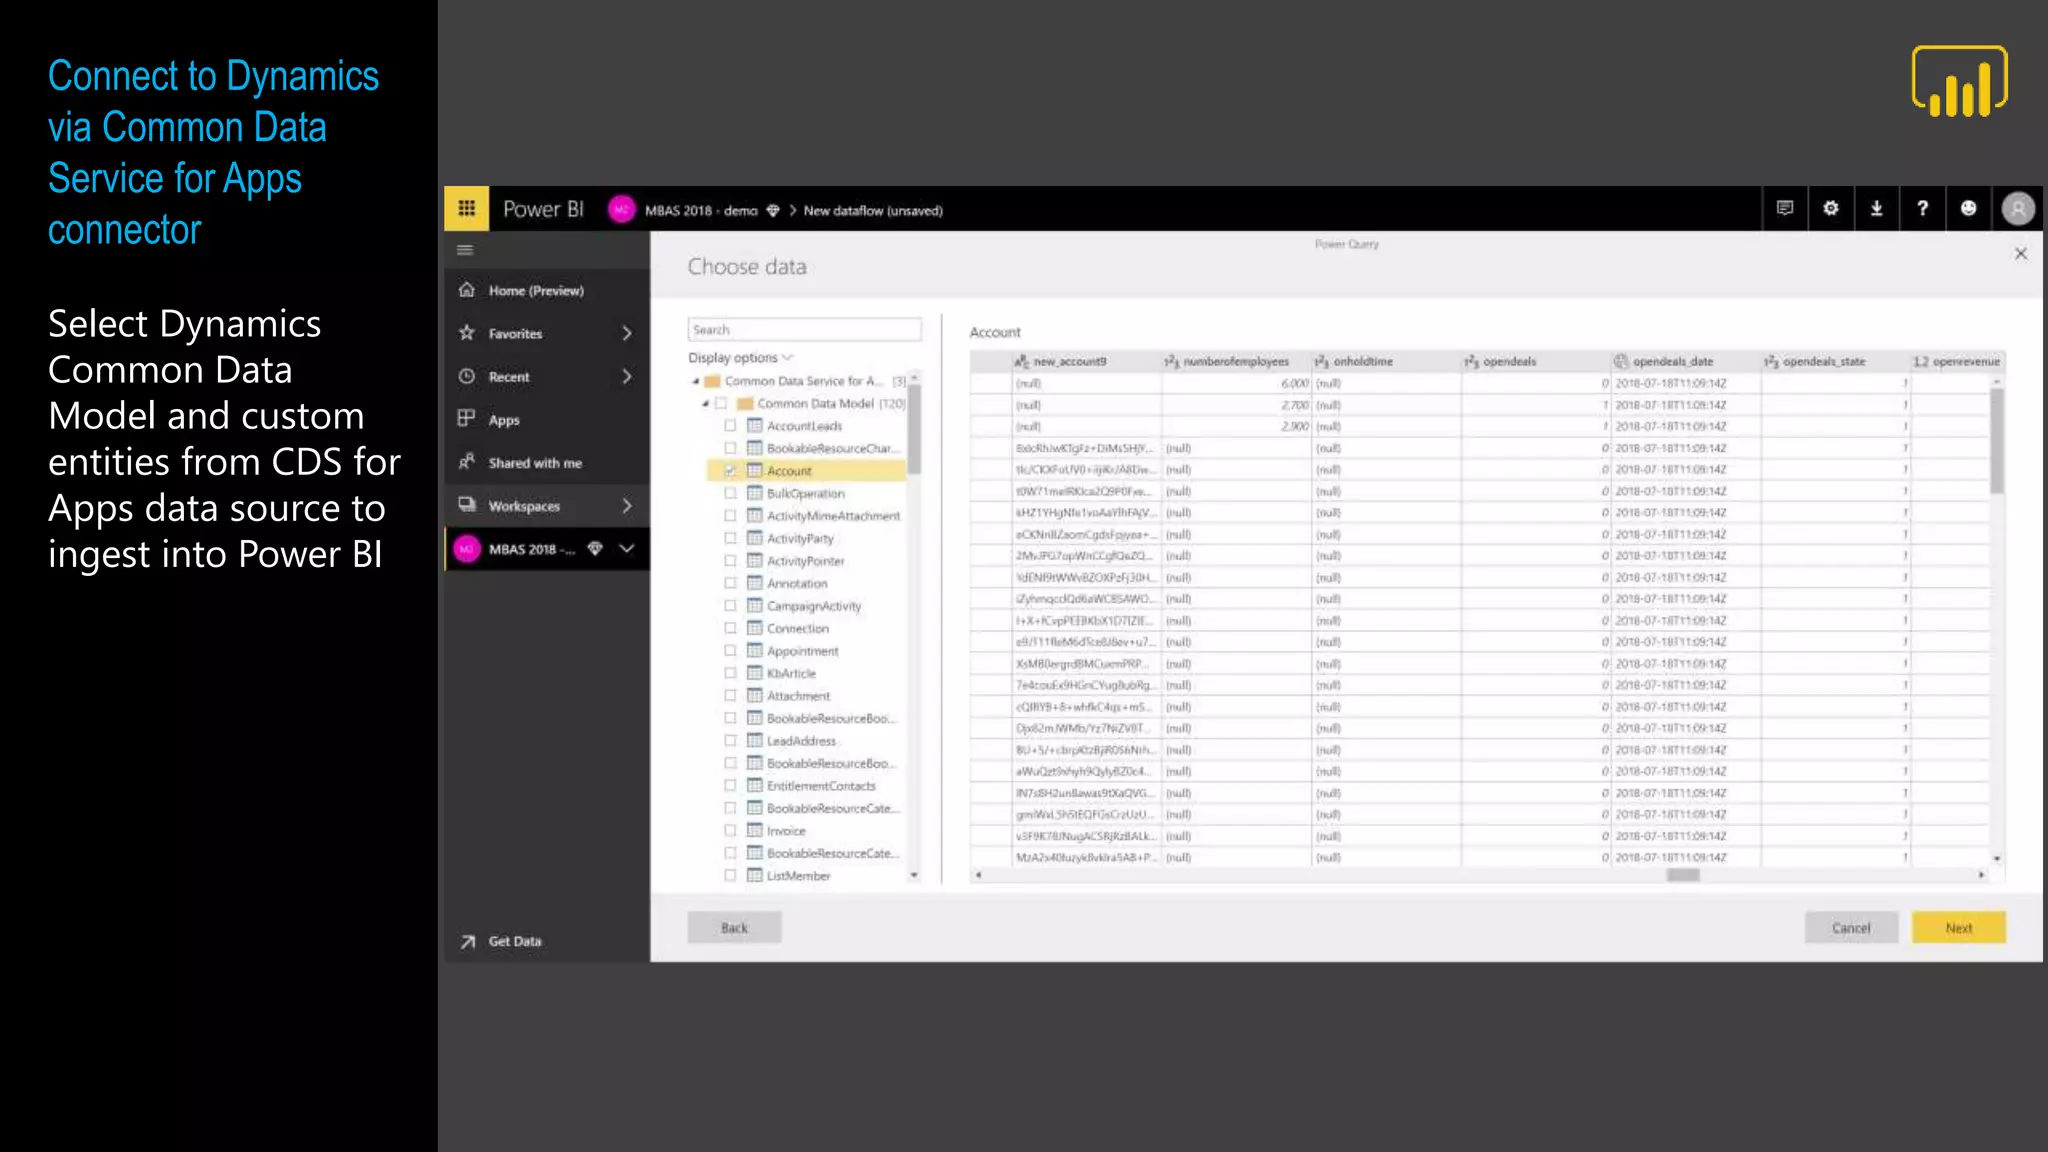Screen dimensions: 2048x1152
Task: Open Get Data at sidebar bottom
Action: point(547,941)
